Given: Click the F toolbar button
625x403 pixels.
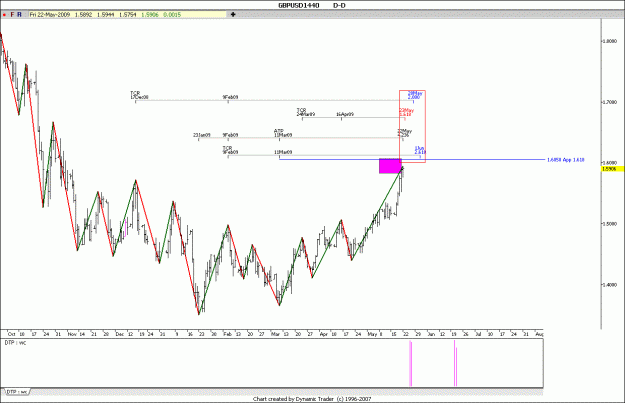Looking at the screenshot, I should point(12,15).
